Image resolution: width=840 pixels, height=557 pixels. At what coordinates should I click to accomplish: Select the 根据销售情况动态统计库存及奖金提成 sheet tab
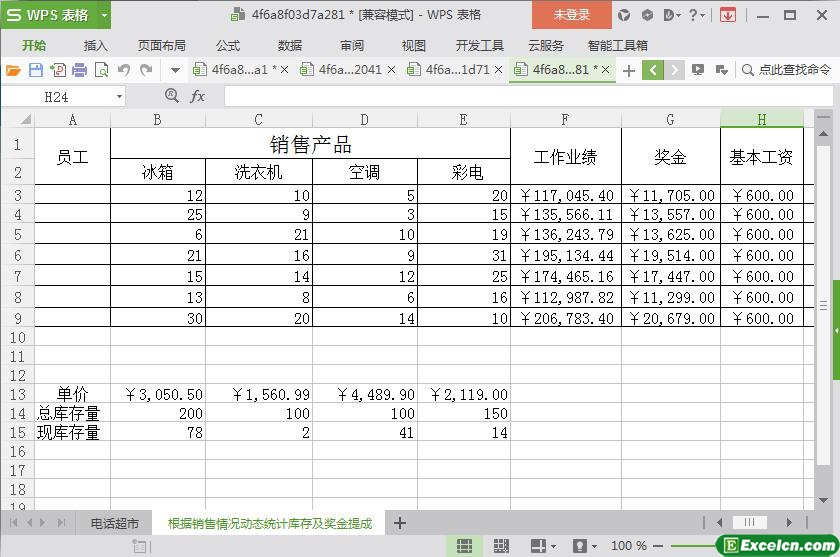[269, 523]
